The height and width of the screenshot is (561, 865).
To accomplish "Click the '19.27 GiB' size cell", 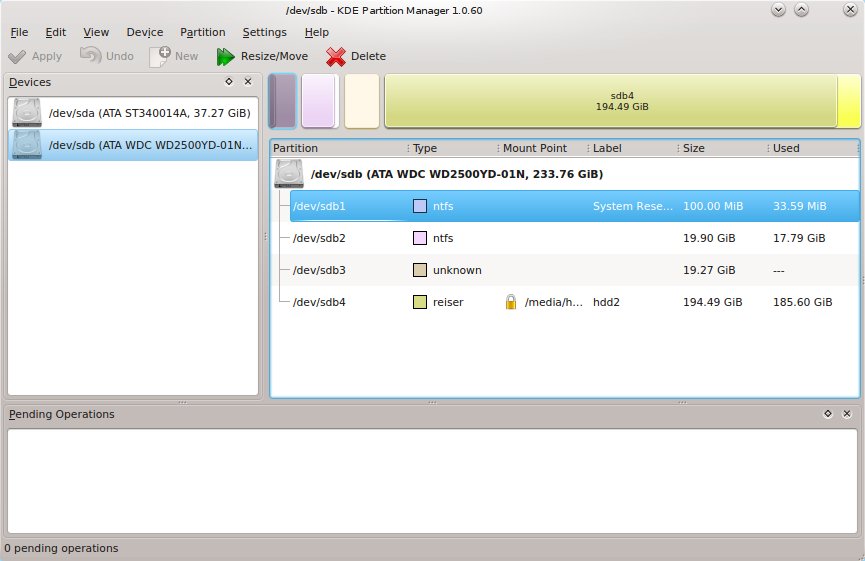I will pos(709,270).
